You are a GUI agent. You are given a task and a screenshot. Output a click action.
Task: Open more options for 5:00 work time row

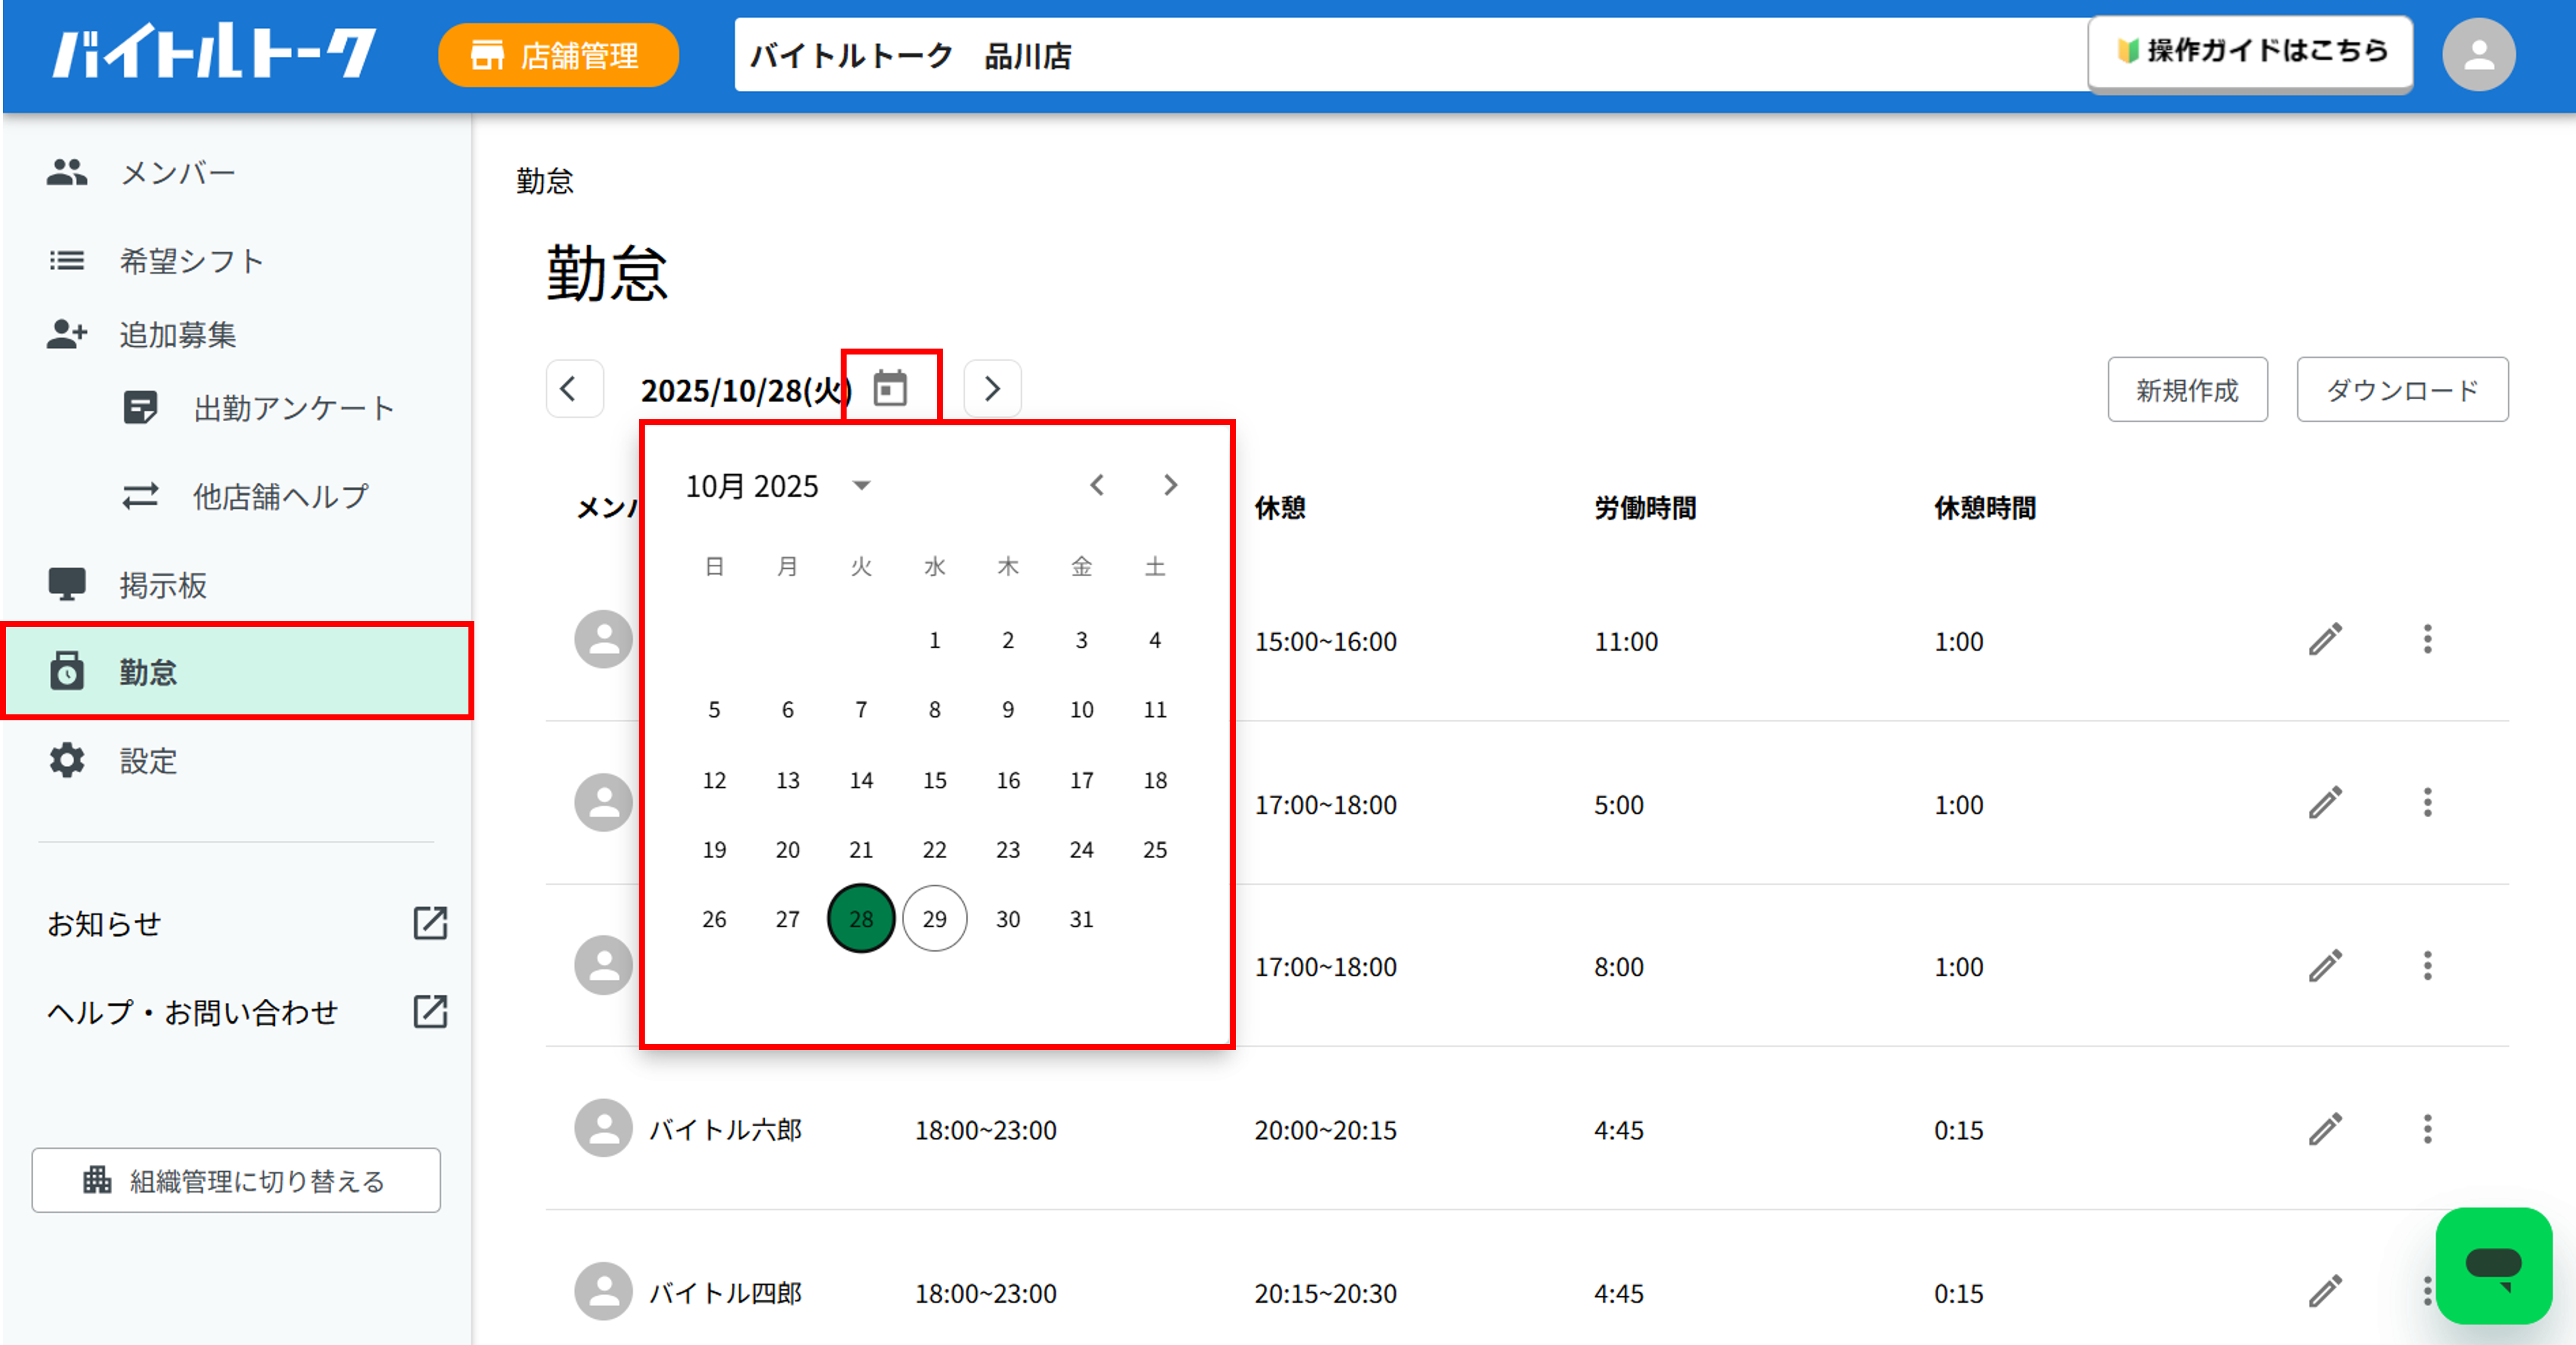(2427, 803)
